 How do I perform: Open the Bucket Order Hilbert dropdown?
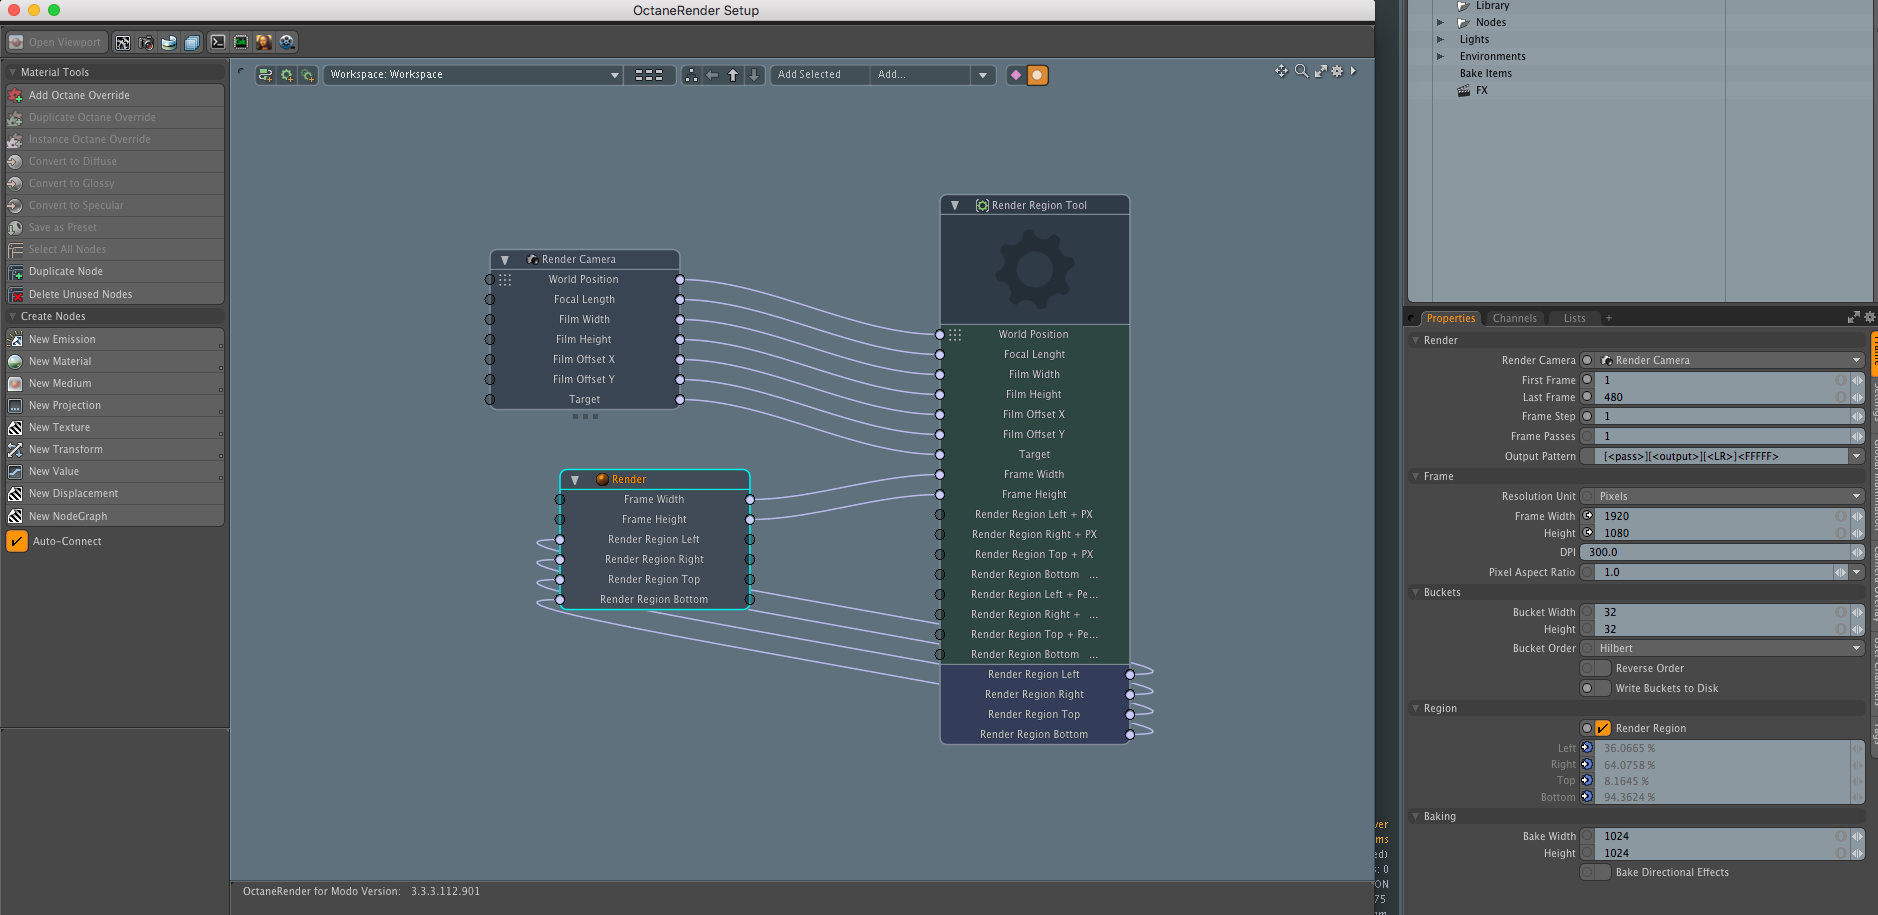point(1729,648)
